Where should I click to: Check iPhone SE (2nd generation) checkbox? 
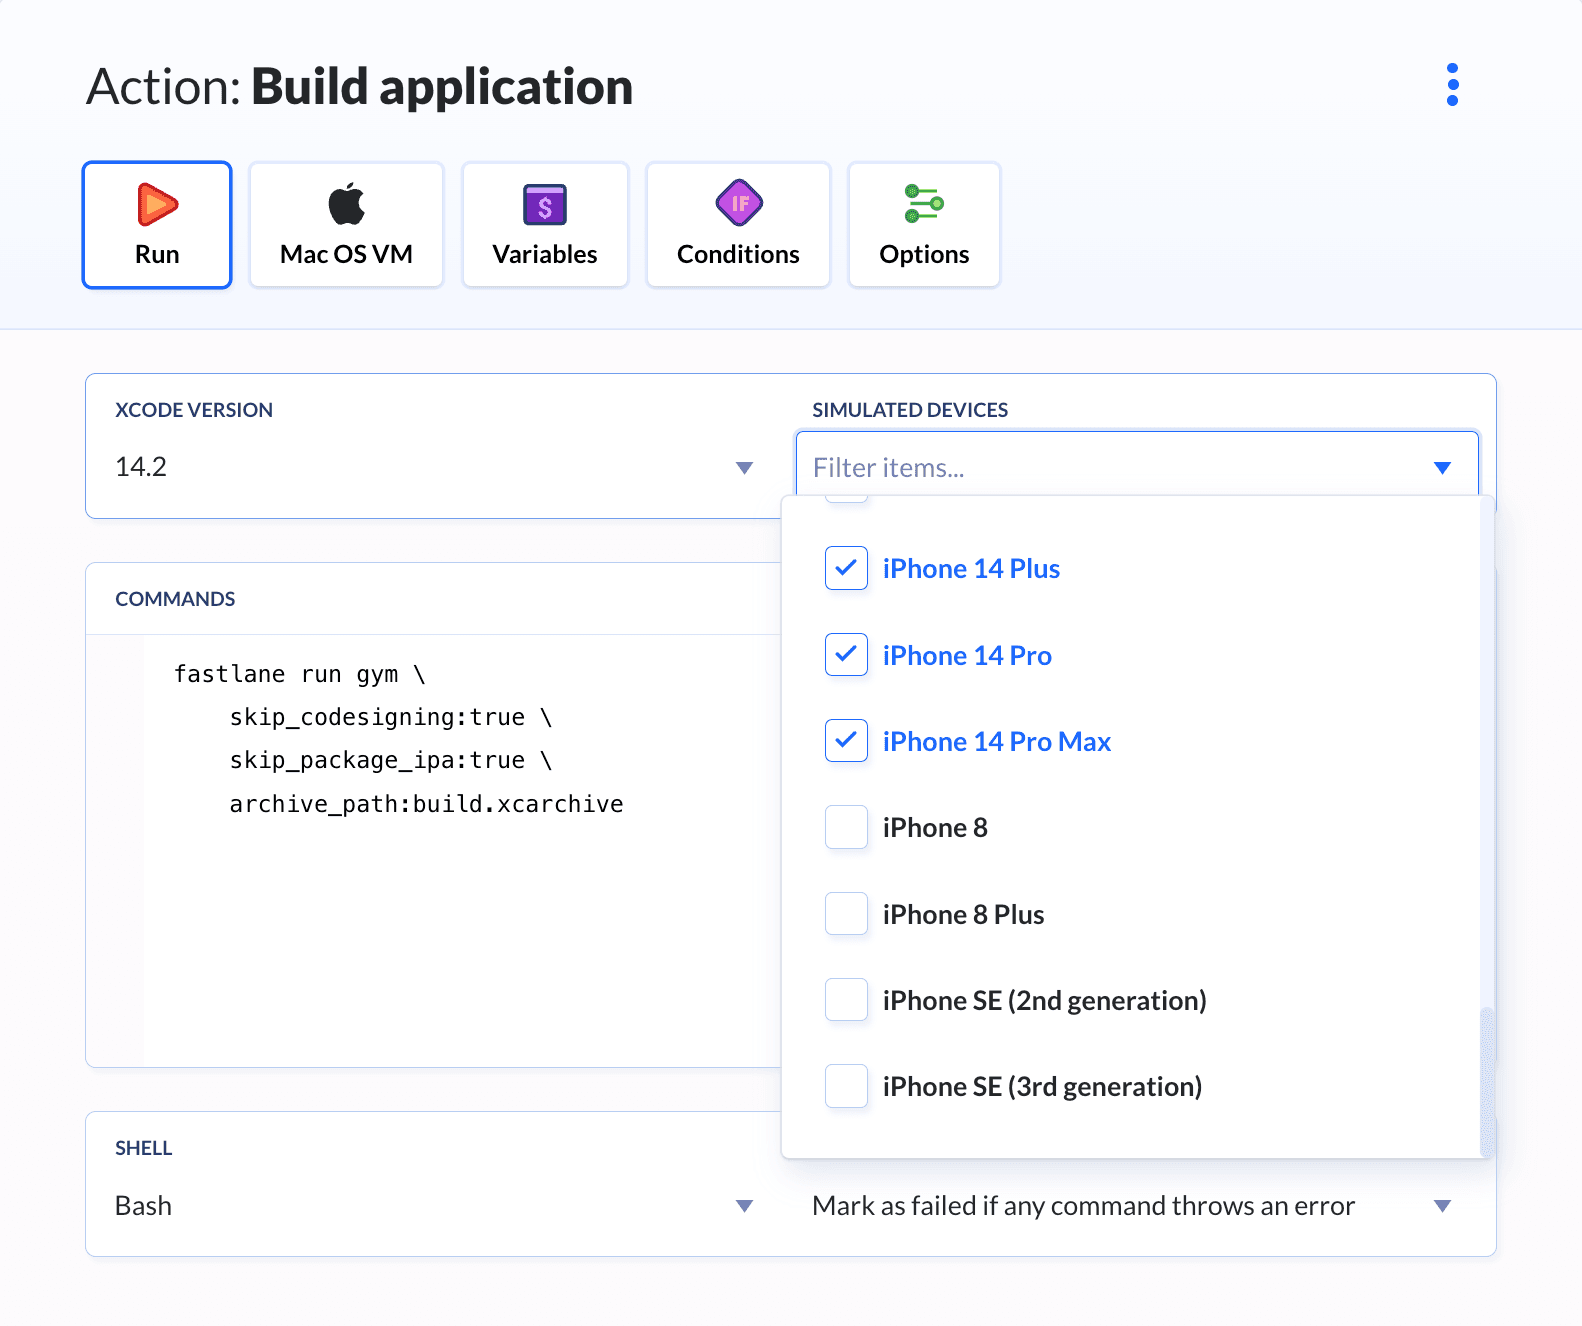tap(846, 1000)
